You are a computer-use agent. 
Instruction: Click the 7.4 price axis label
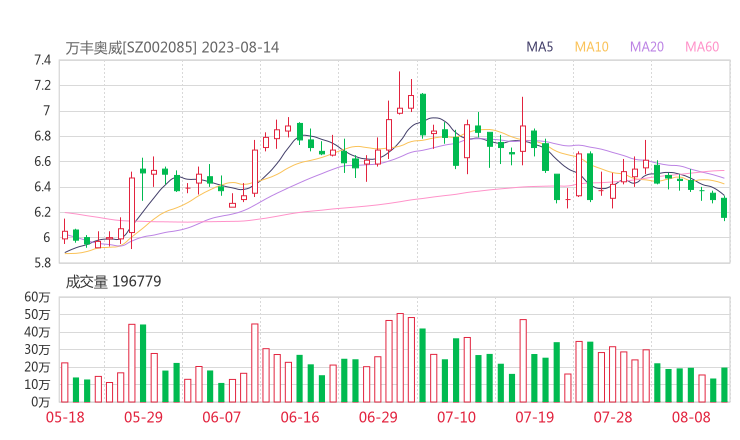pyautogui.click(x=42, y=60)
